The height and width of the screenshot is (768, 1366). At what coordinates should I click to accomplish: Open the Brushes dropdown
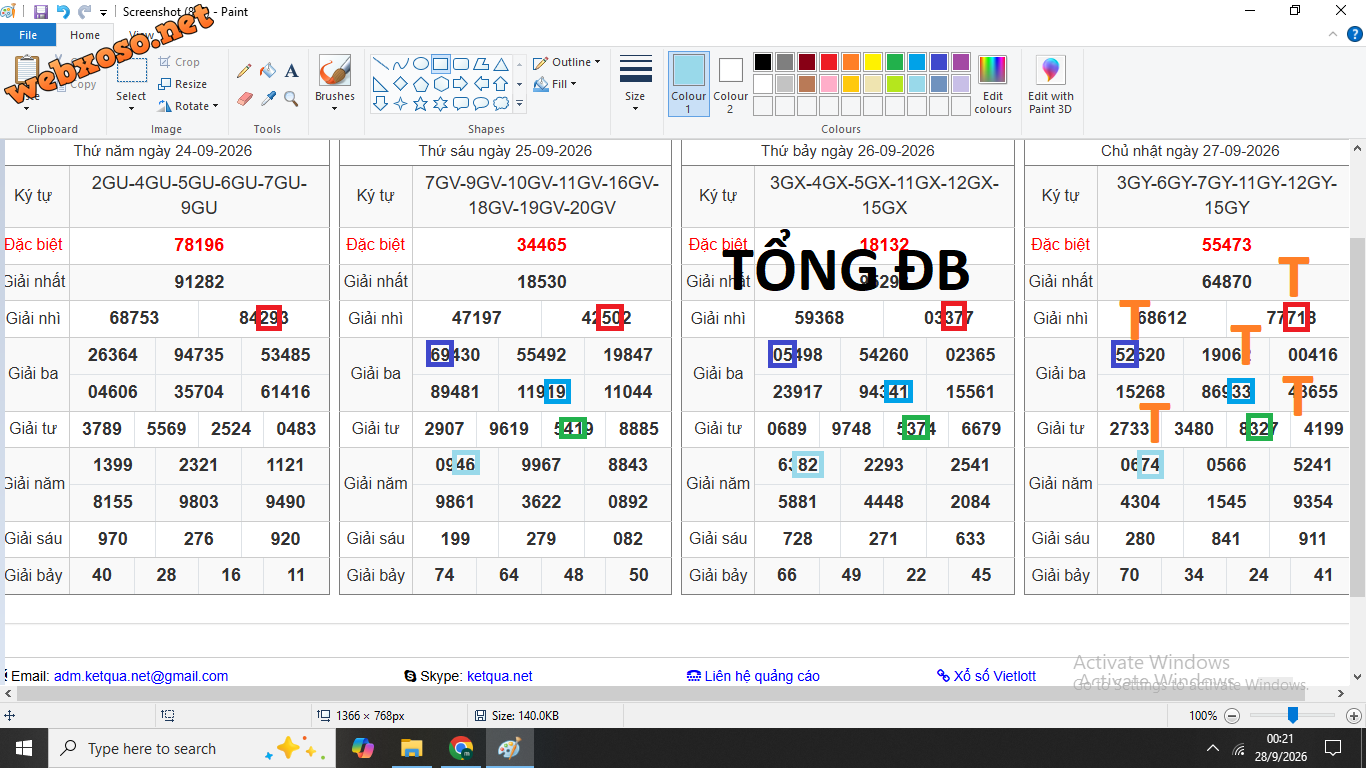tap(335, 109)
